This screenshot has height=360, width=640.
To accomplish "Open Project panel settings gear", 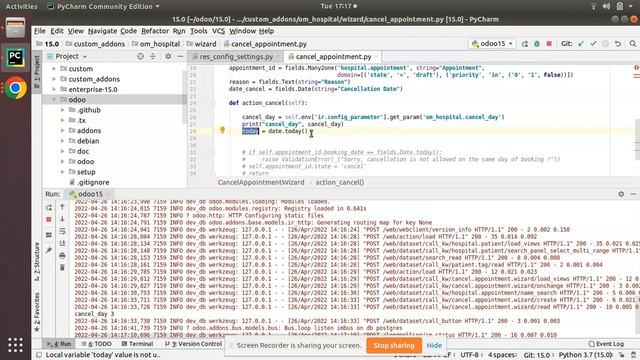I will (x=168, y=56).
